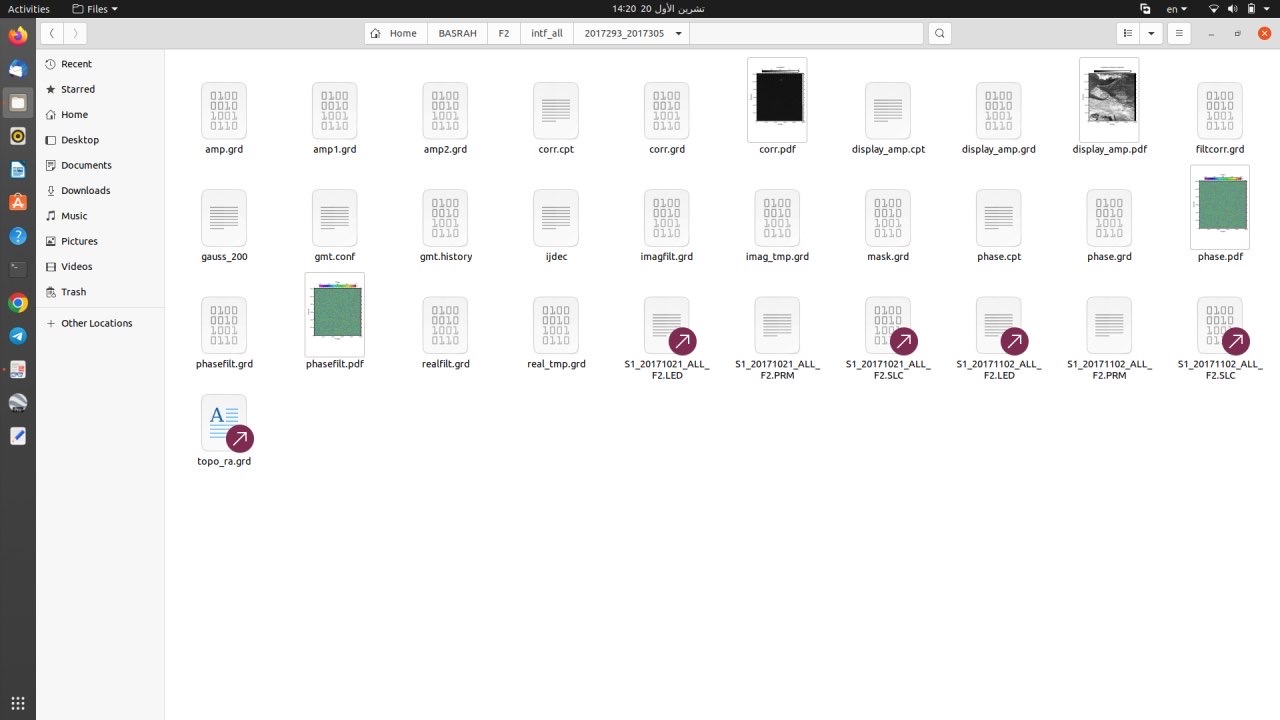
Task: Open the hamburger menu in the toolbar
Action: (x=1178, y=33)
